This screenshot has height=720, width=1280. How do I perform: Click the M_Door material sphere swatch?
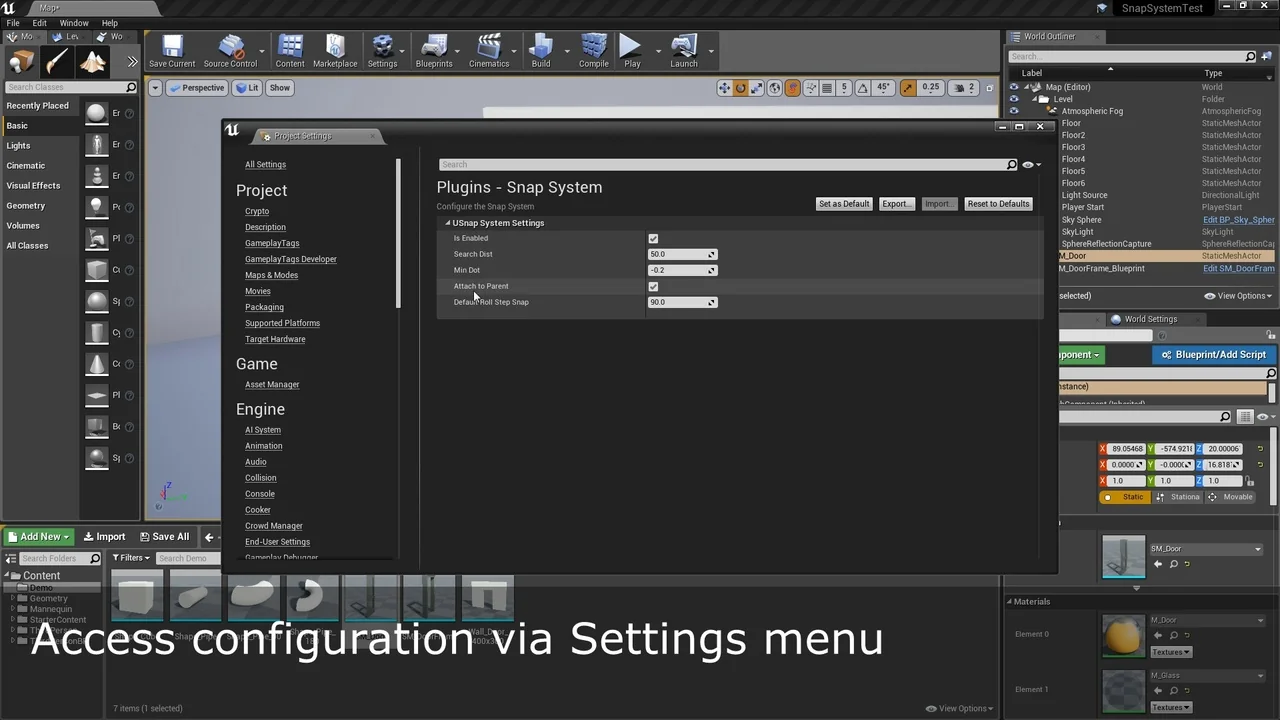(x=1123, y=636)
